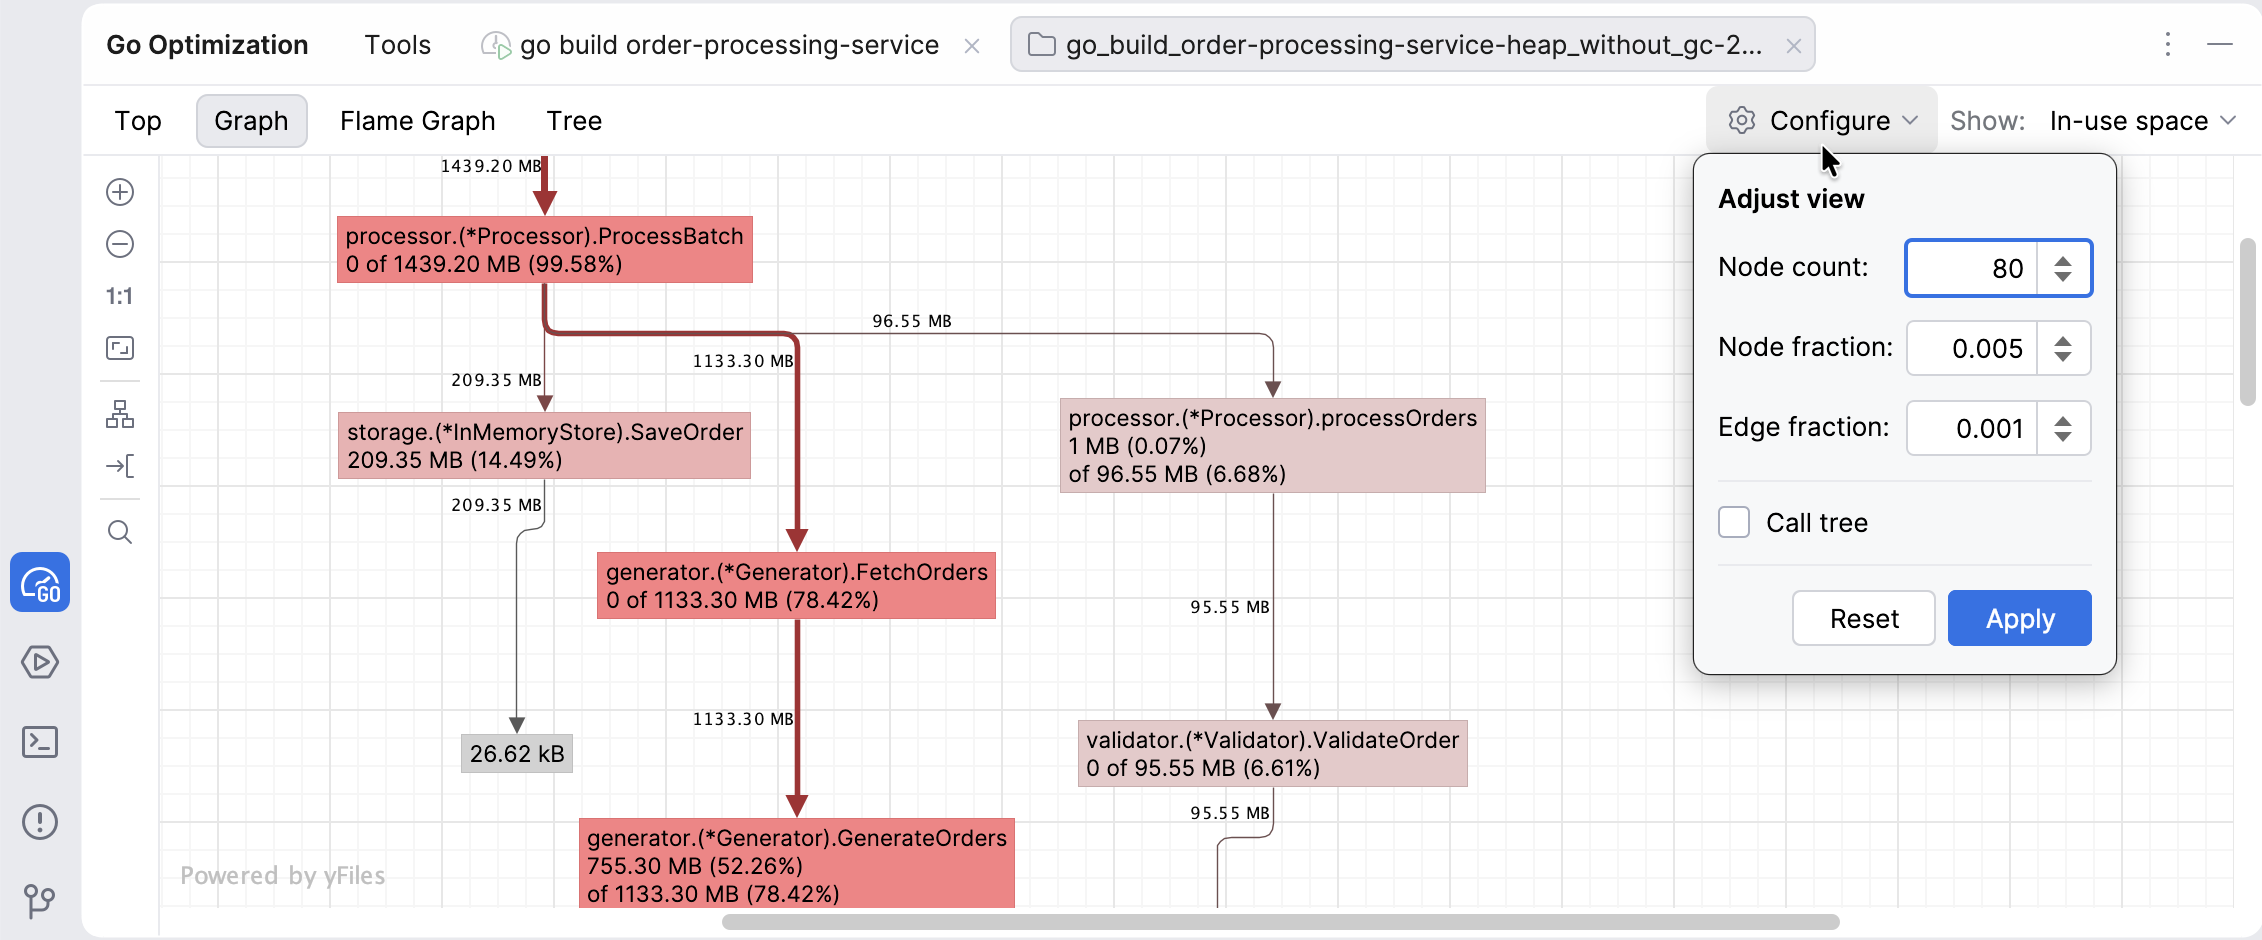Select the 26.62 kB graph node
This screenshot has width=2262, height=940.
[x=517, y=754]
